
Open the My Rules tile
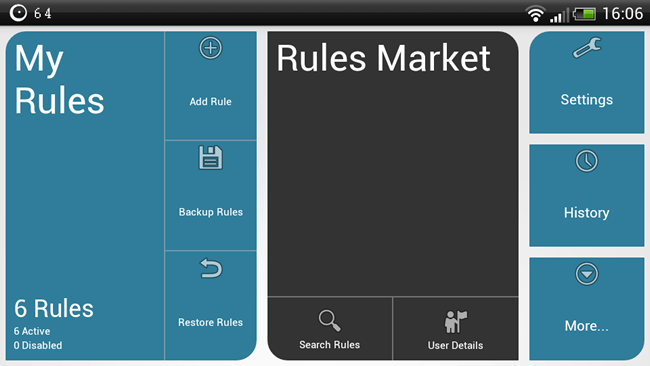pyautogui.click(x=85, y=196)
